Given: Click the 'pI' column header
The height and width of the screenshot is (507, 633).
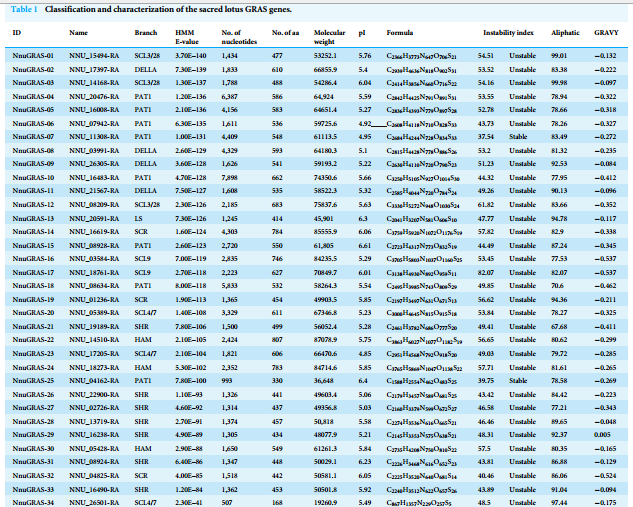Looking at the screenshot, I should pyautogui.click(x=362, y=33).
